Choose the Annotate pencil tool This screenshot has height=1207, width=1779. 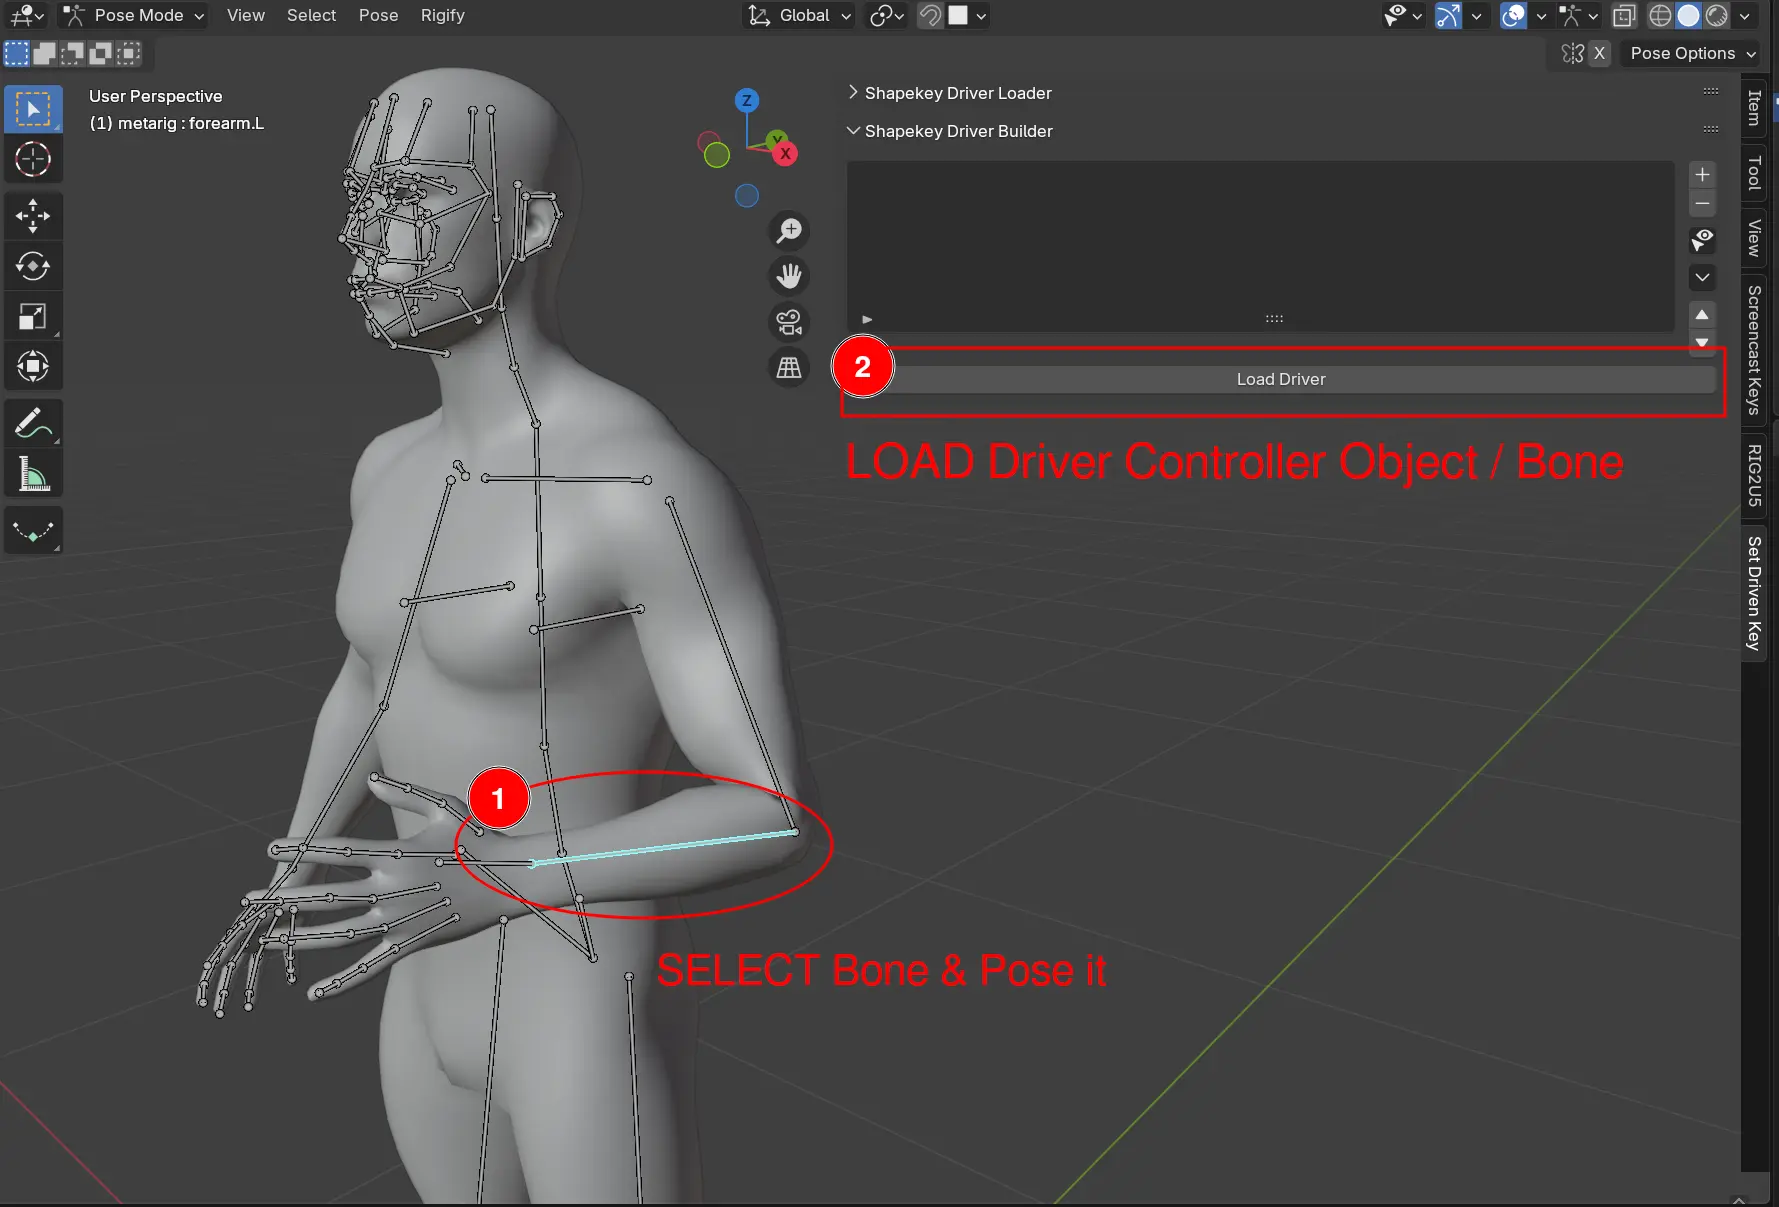pos(33,423)
